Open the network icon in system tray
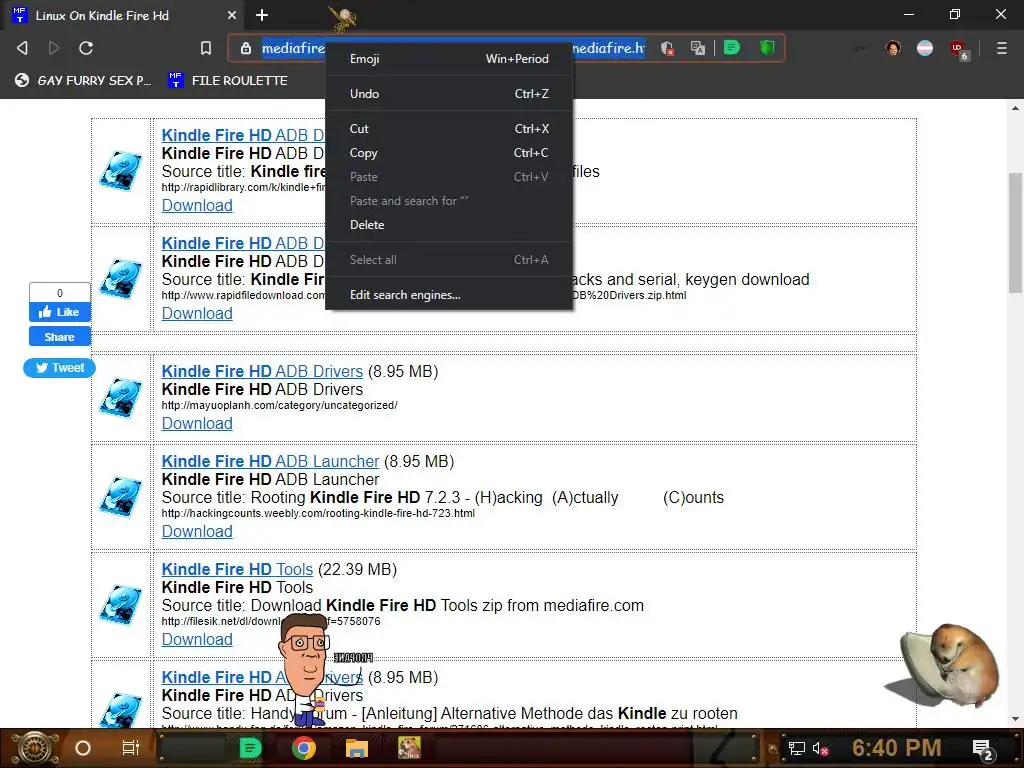The width and height of the screenshot is (1024, 768). tap(796, 748)
